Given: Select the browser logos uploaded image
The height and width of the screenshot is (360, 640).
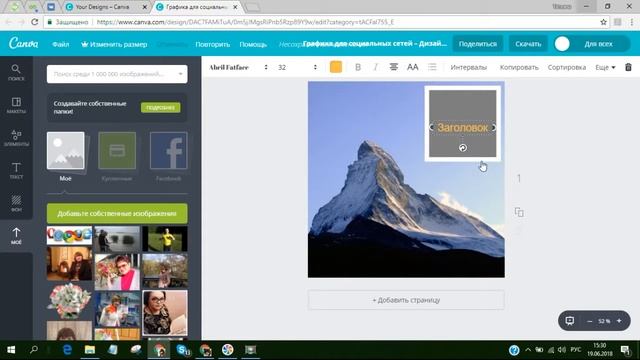Looking at the screenshot, I should click(69, 235).
